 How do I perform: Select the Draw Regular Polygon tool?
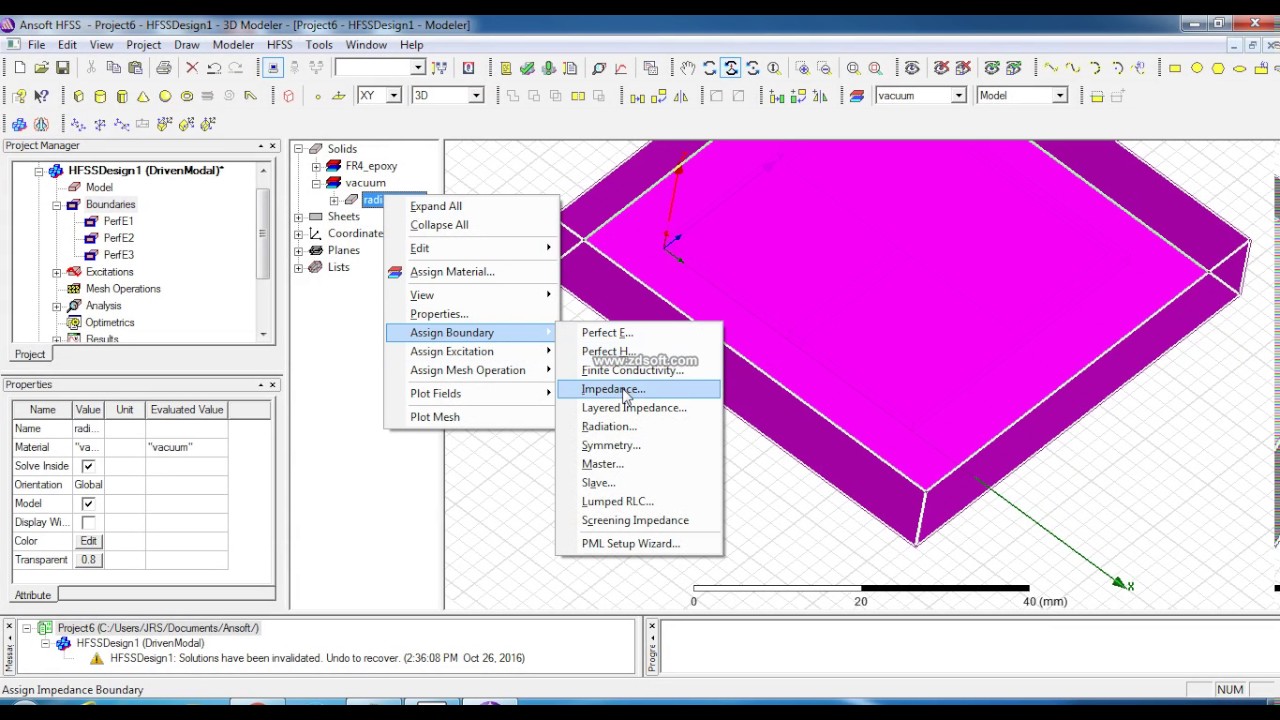coord(1218,68)
